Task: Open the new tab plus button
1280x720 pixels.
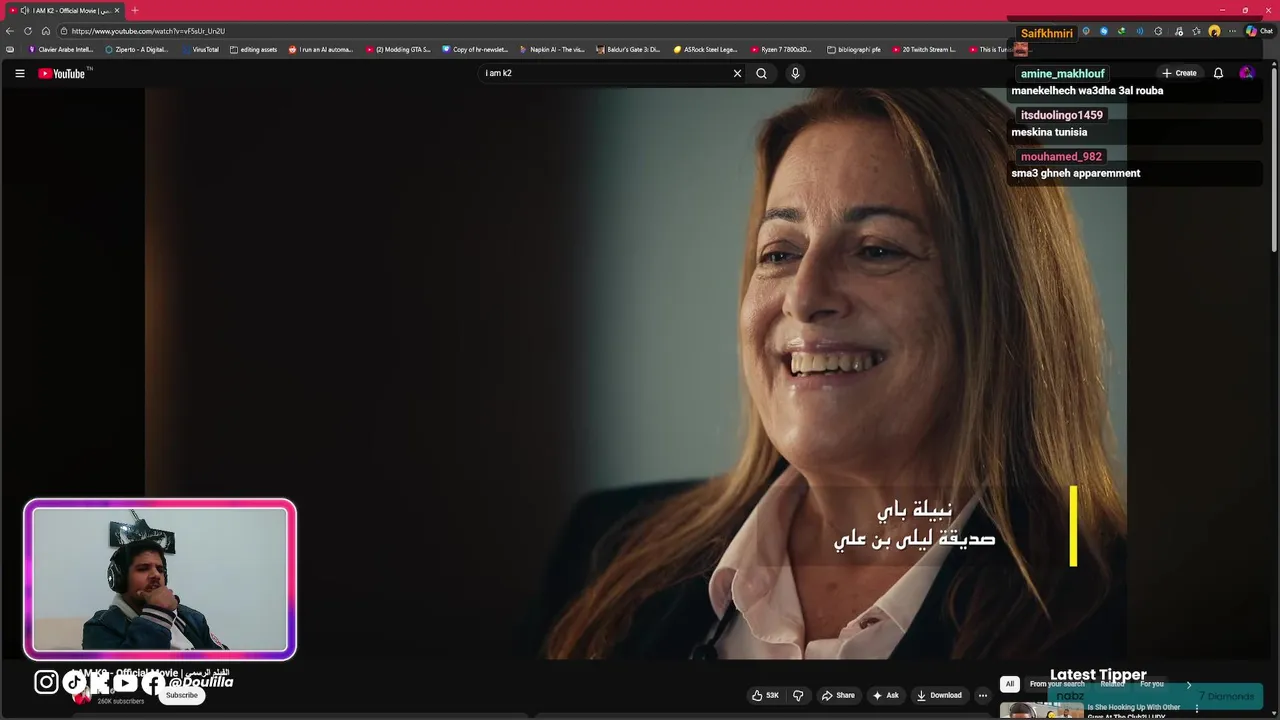Action: tap(135, 10)
